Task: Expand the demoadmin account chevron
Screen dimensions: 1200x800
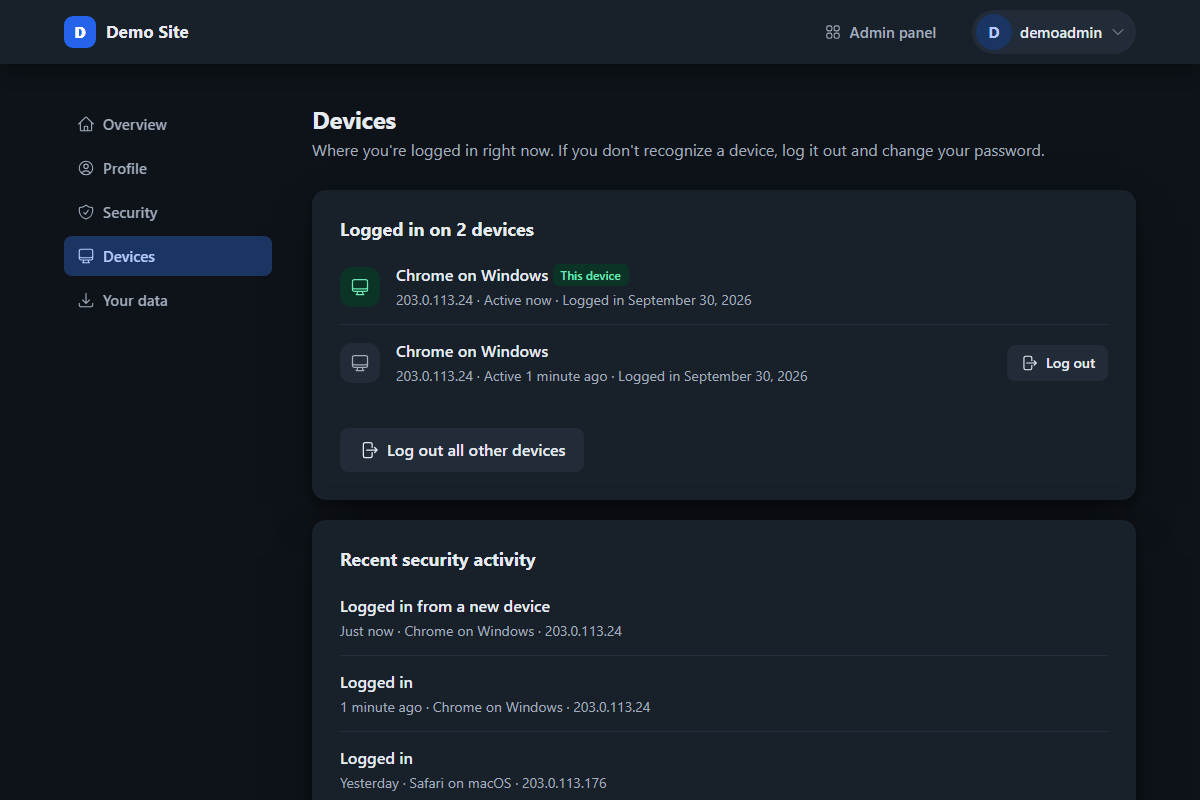Action: coord(1118,32)
